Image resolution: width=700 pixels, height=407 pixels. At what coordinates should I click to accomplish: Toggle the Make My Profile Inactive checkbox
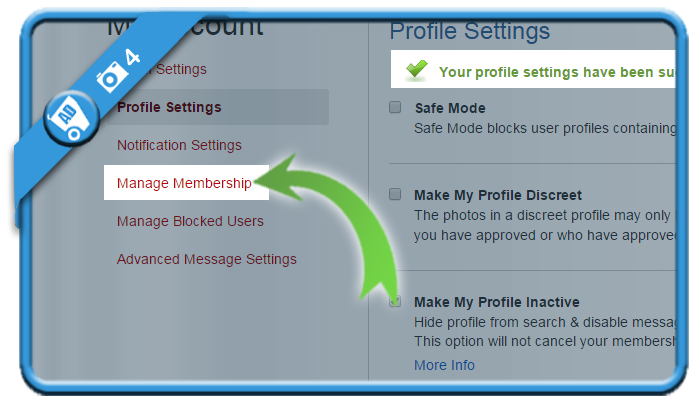tap(395, 301)
